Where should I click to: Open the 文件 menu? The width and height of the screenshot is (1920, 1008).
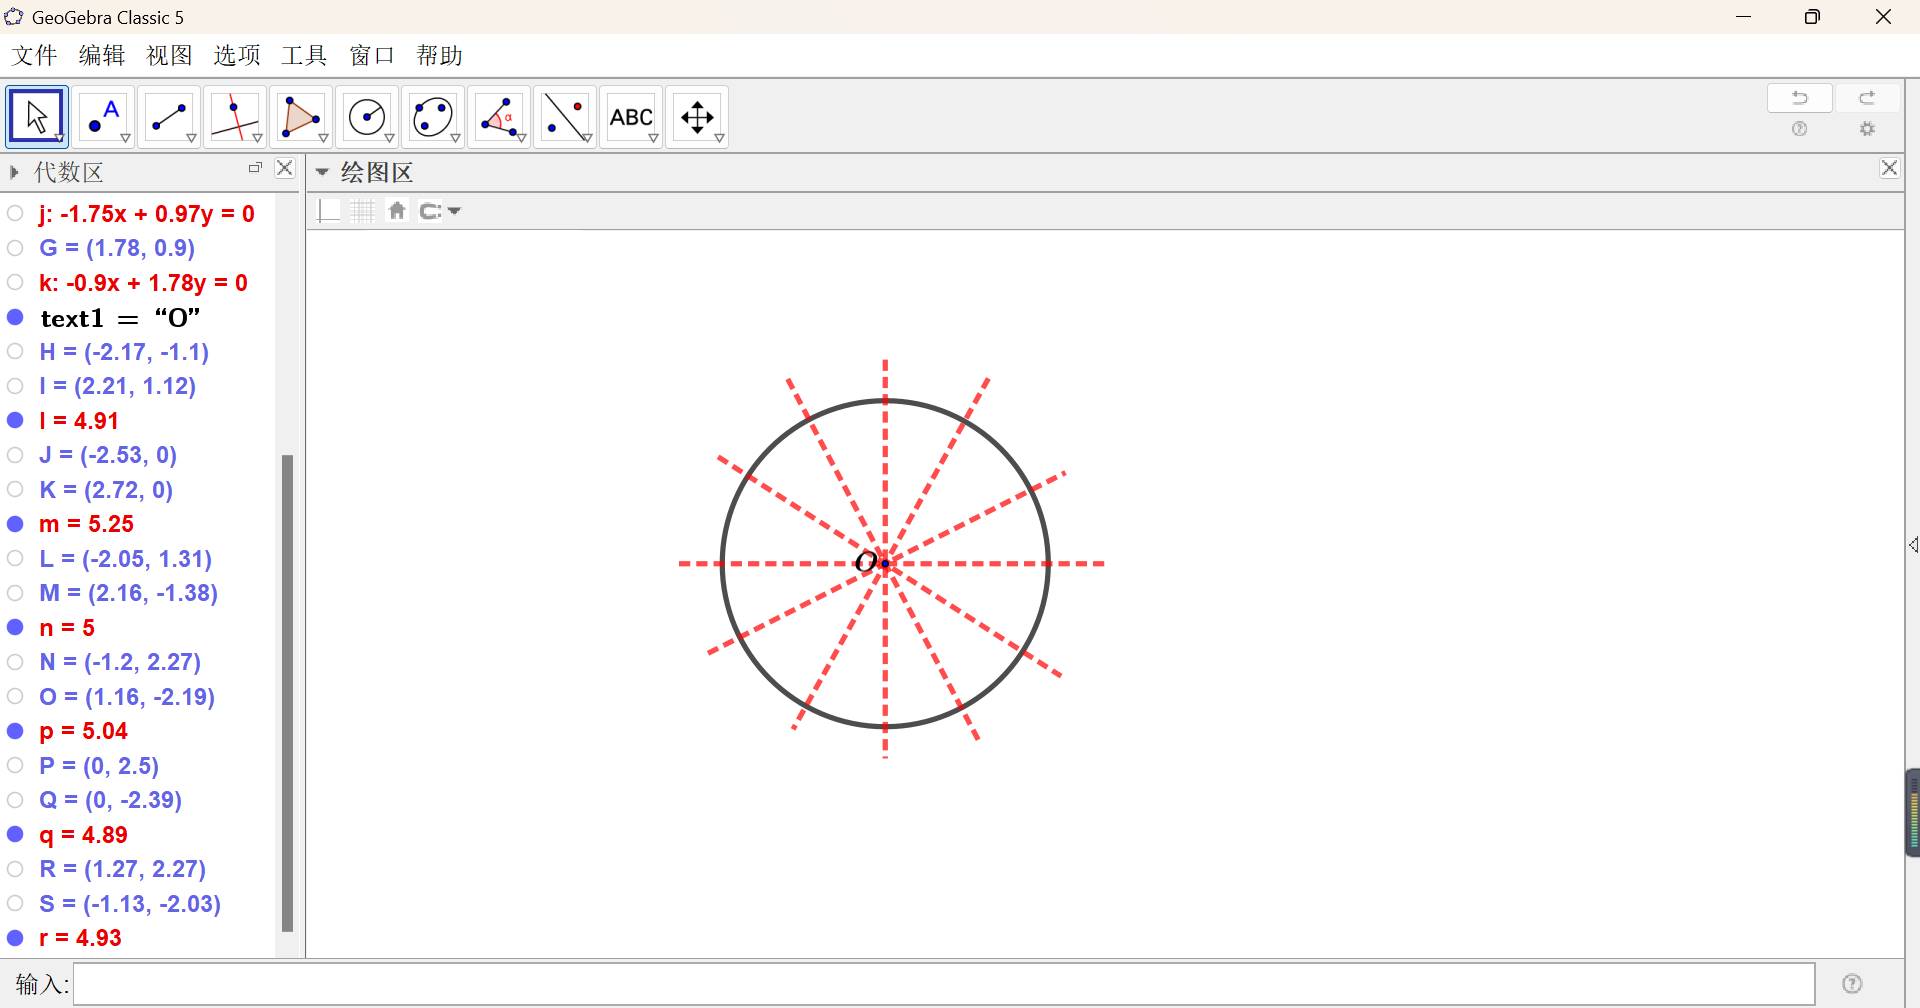tap(34, 56)
